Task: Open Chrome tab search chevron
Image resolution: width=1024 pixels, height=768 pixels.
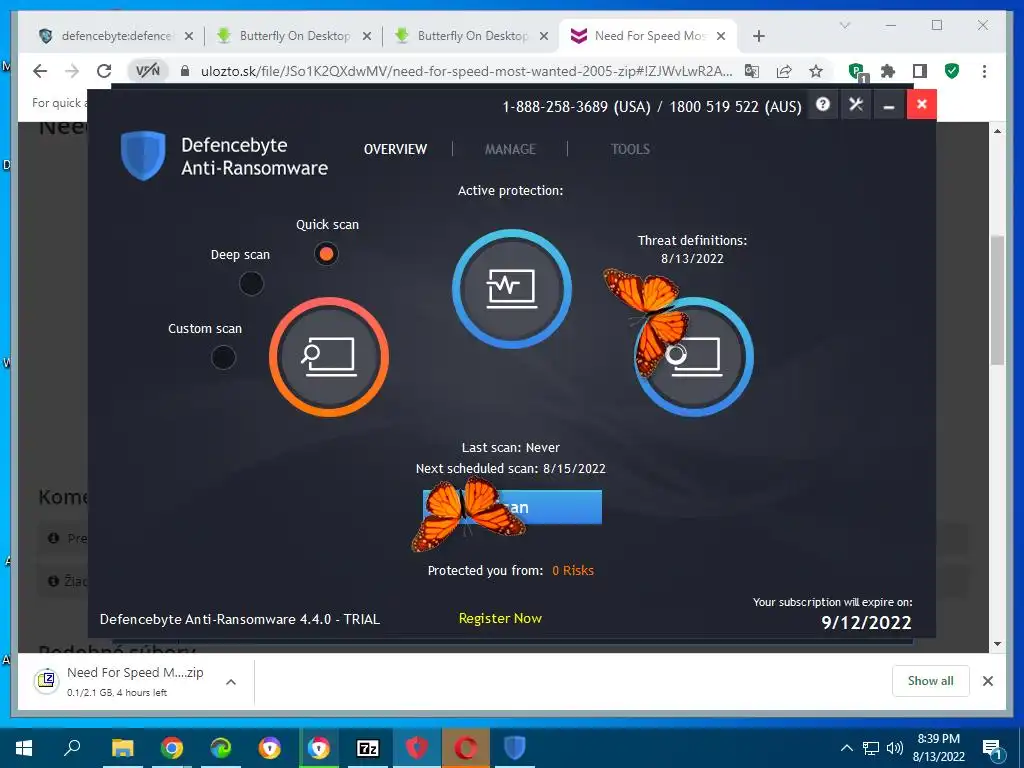Action: pos(844,25)
